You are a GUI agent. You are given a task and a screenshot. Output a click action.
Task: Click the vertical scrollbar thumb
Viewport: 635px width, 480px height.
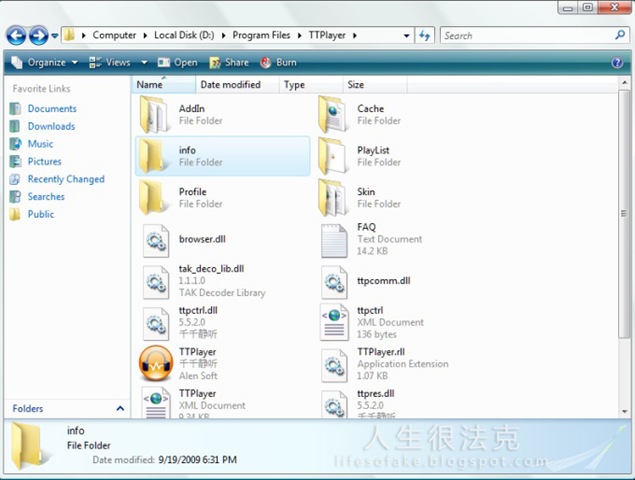point(624,213)
